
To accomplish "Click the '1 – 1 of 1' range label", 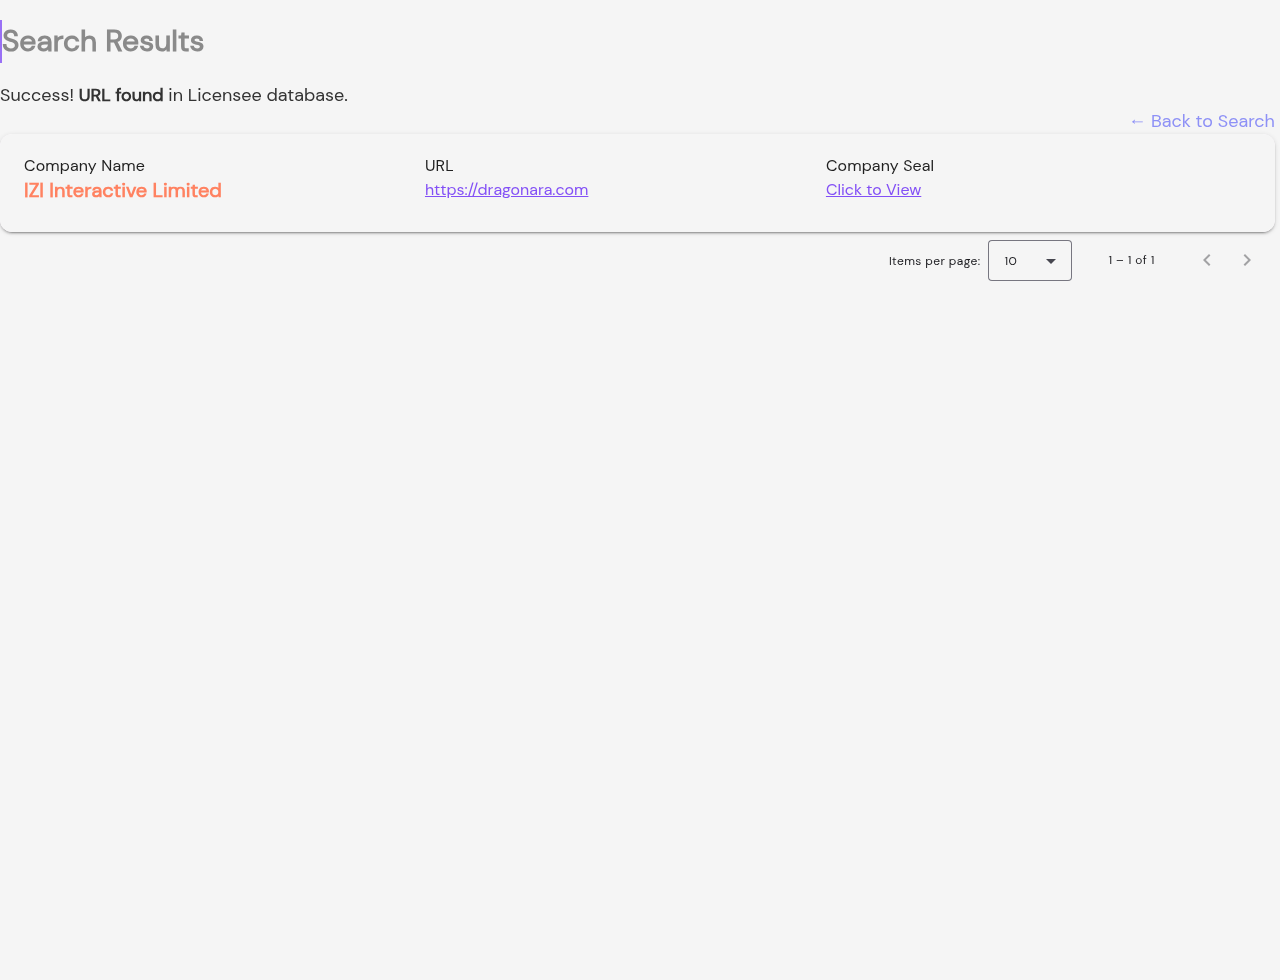I will (1131, 260).
